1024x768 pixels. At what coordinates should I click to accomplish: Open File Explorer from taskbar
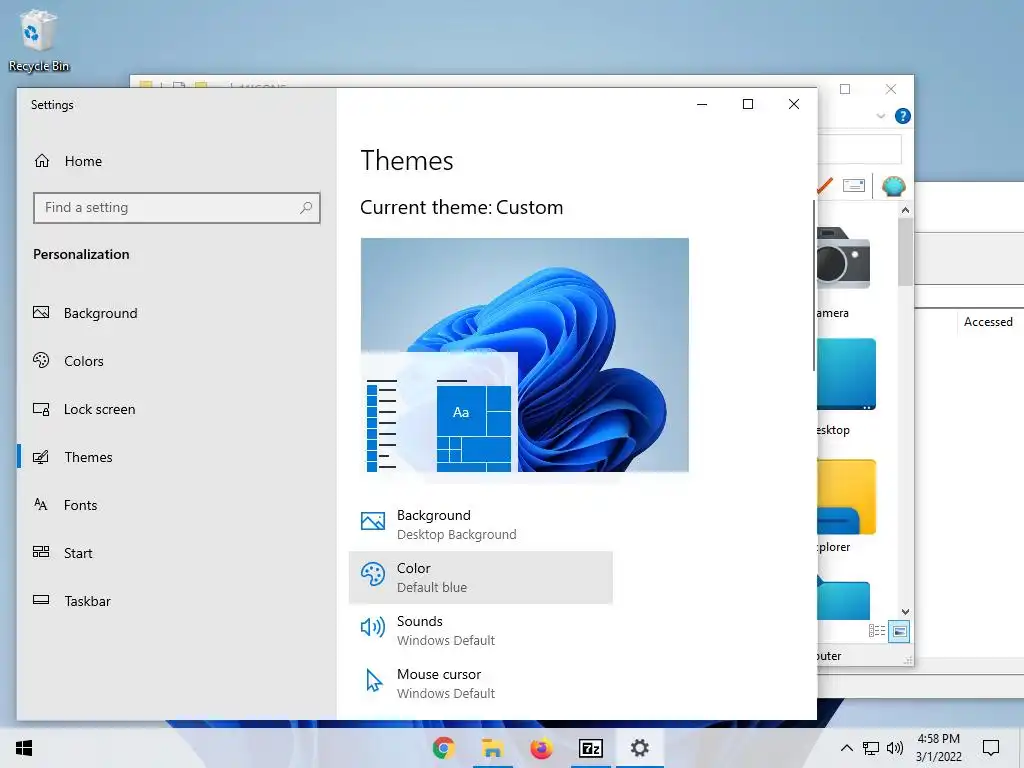[492, 748]
